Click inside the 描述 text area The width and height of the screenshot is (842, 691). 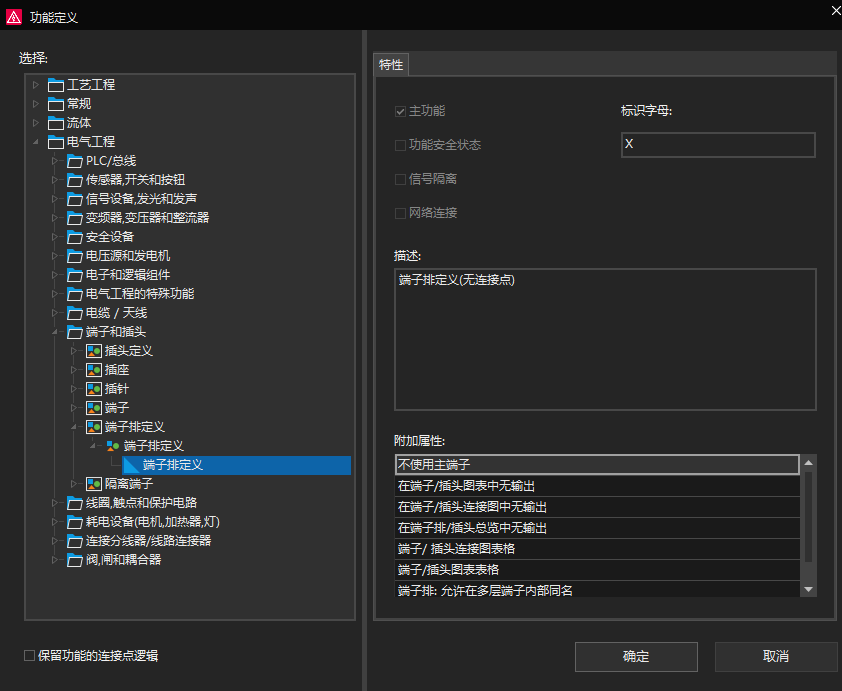605,339
